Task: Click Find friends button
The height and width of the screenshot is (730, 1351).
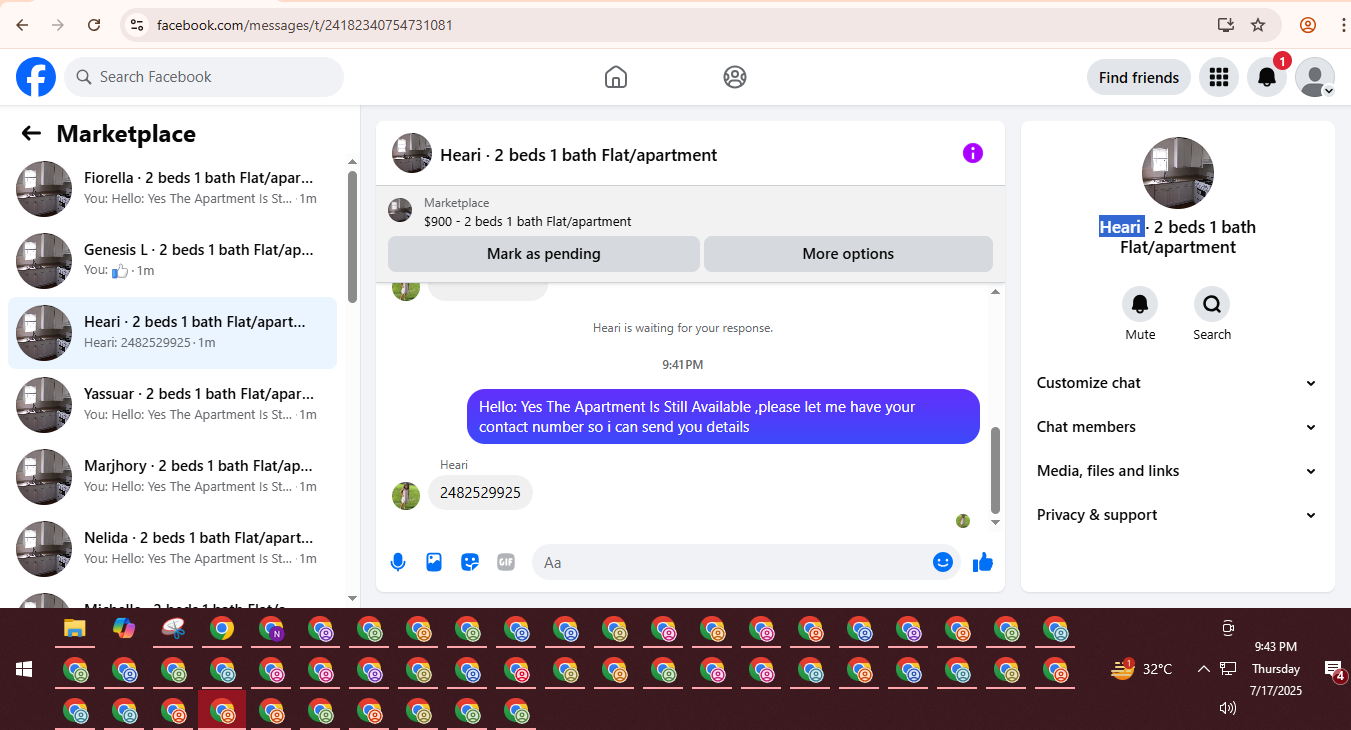Action: click(1139, 77)
